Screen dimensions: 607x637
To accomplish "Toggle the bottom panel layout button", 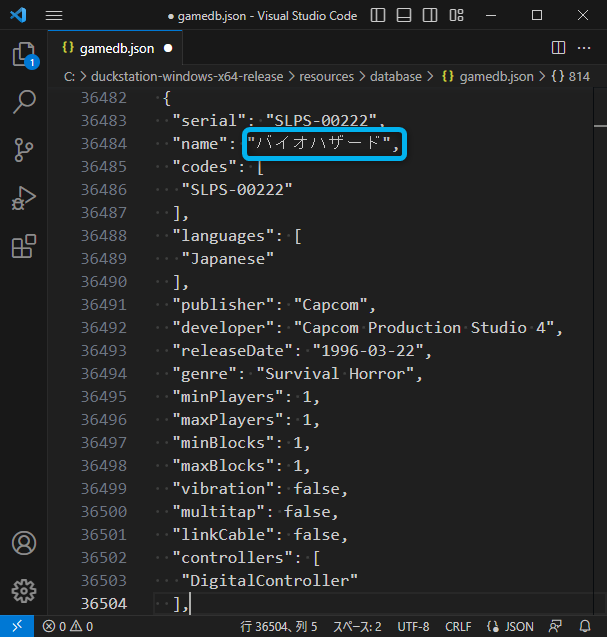I will [404, 15].
